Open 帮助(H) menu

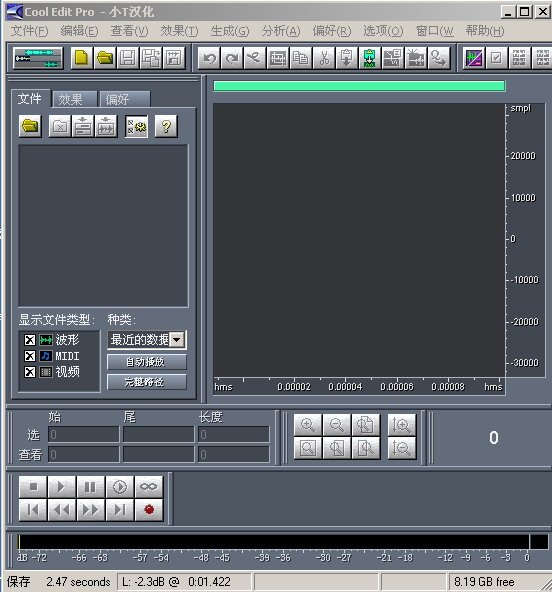[x=485, y=31]
